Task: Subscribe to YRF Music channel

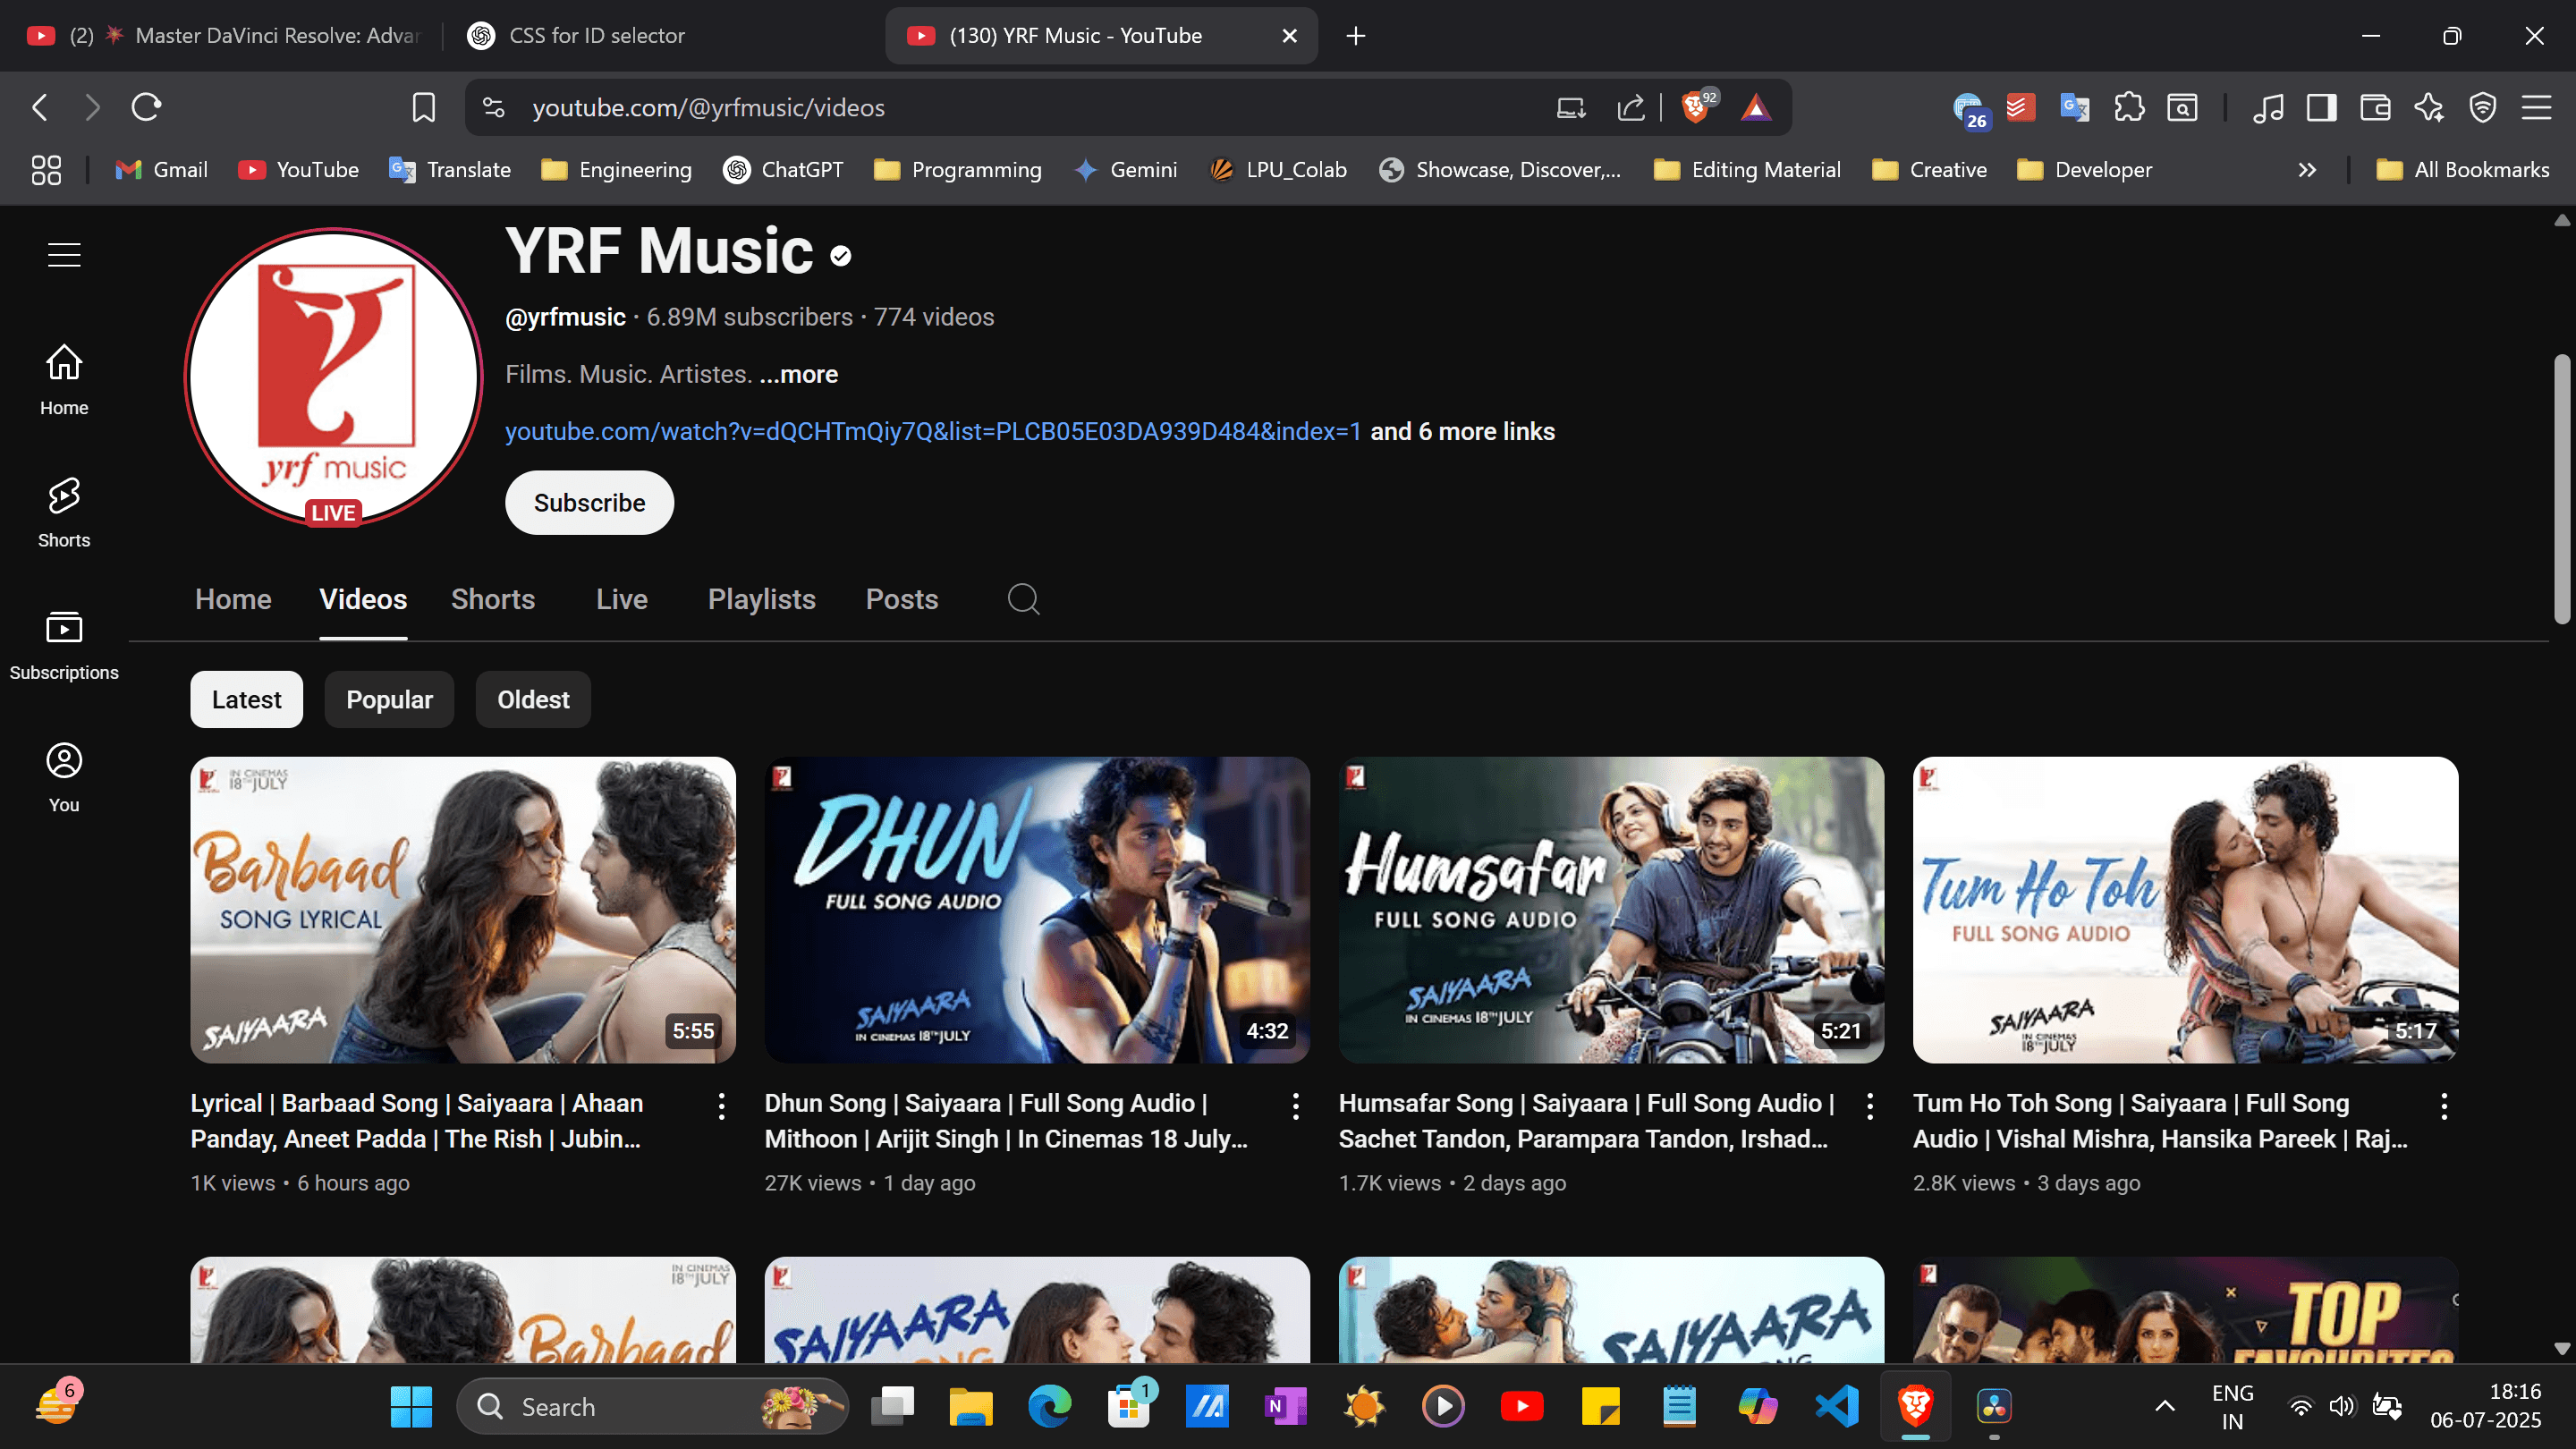Action: coord(589,503)
